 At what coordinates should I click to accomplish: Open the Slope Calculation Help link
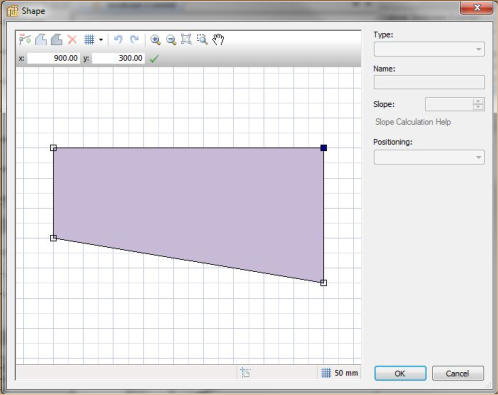(x=413, y=122)
